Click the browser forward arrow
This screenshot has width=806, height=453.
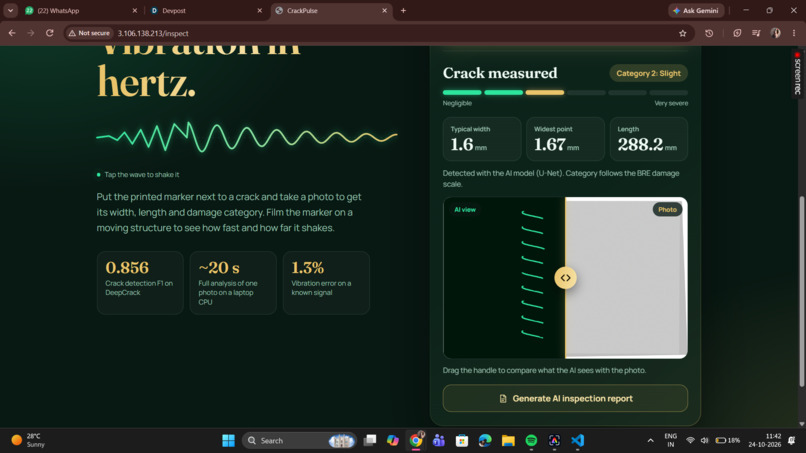coord(31,33)
